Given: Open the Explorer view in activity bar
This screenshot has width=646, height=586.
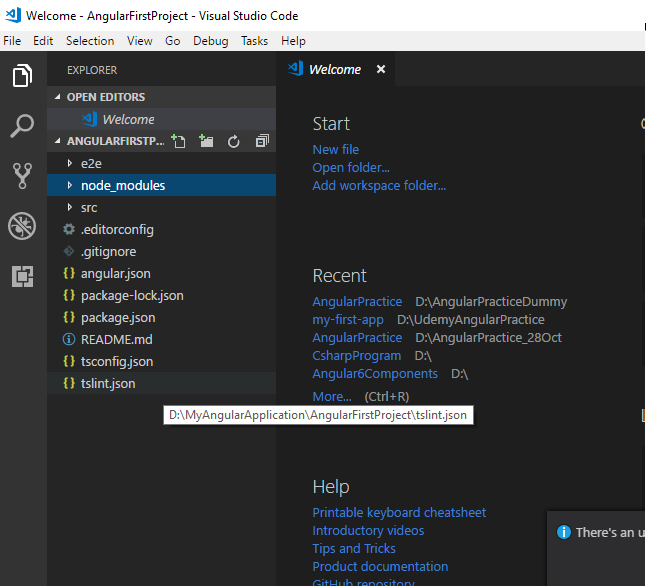Looking at the screenshot, I should 22,75.
